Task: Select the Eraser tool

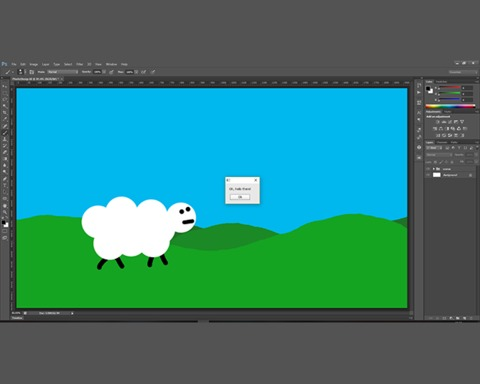Action: click(x=5, y=152)
